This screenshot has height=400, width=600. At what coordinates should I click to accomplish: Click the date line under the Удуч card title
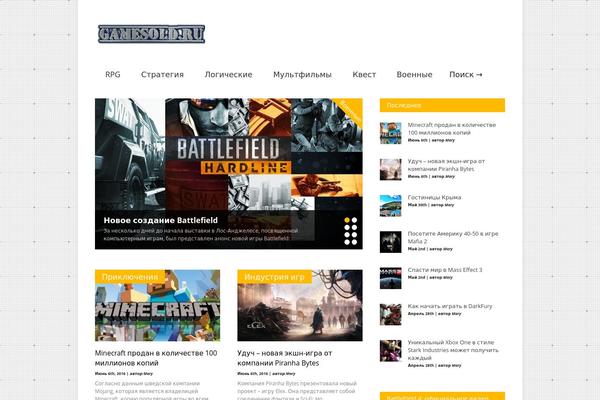266,374
